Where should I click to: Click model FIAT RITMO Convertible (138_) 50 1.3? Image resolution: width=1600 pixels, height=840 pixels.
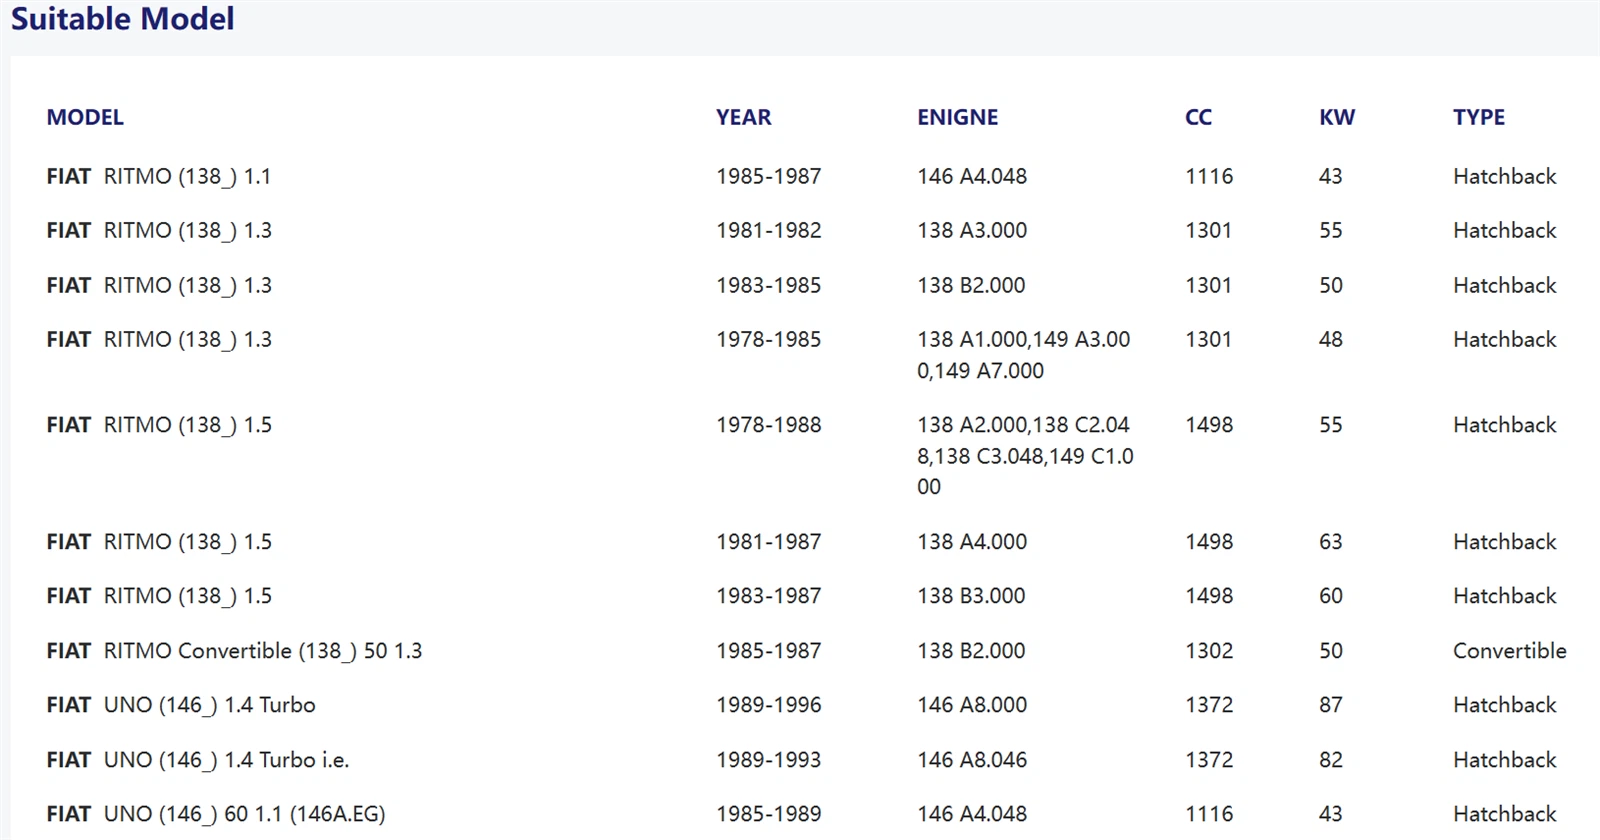[234, 651]
